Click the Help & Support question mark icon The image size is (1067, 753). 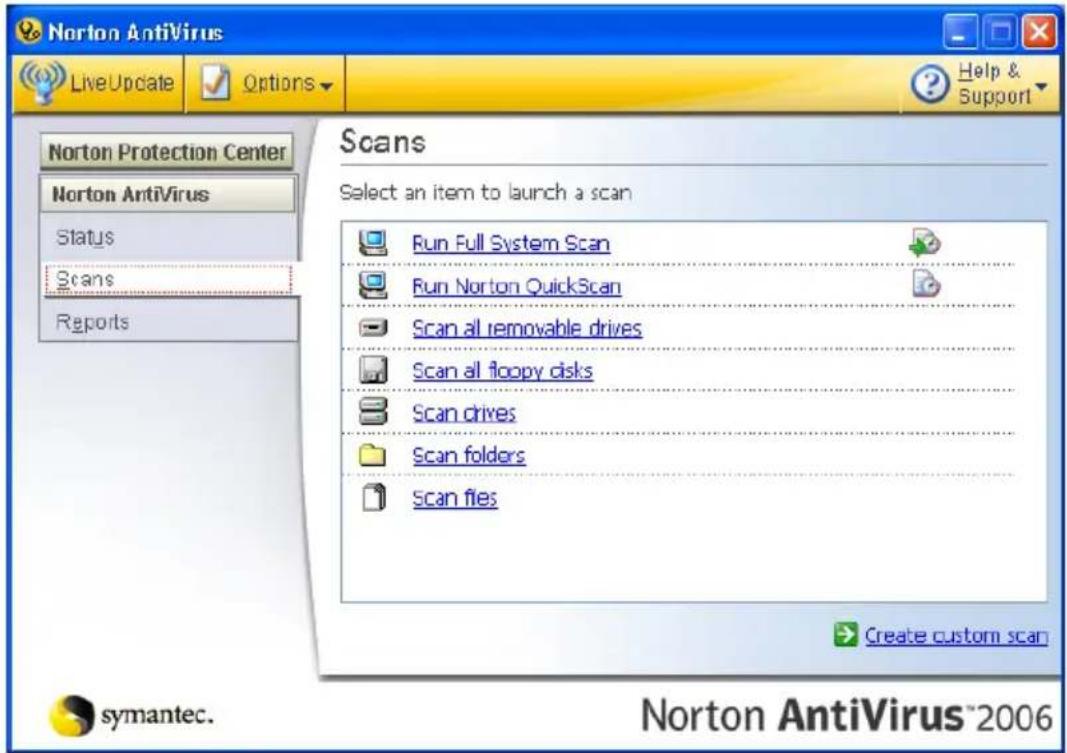coord(930,85)
